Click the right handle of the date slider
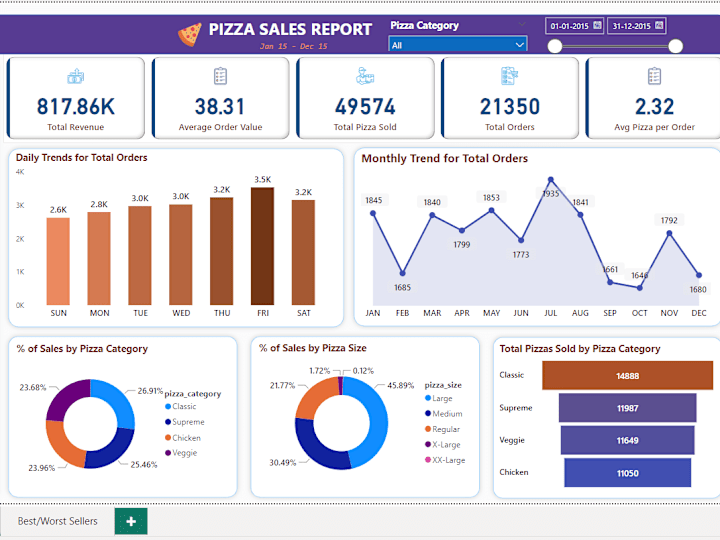Screen dimensions: 720x540 (x=675, y=46)
